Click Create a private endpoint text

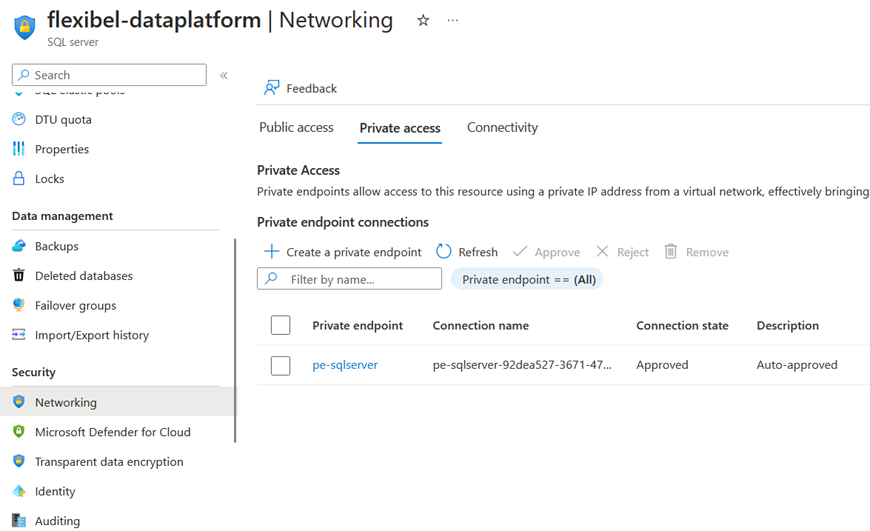pos(354,252)
